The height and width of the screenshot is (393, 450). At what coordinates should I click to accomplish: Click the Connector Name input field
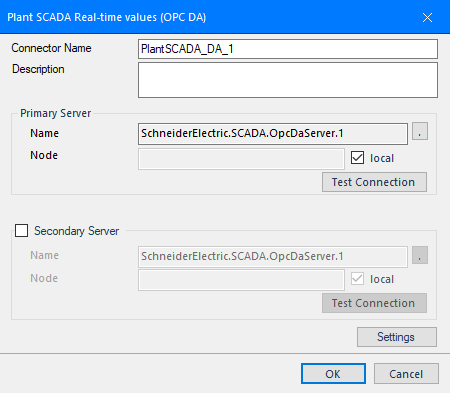tap(288, 49)
